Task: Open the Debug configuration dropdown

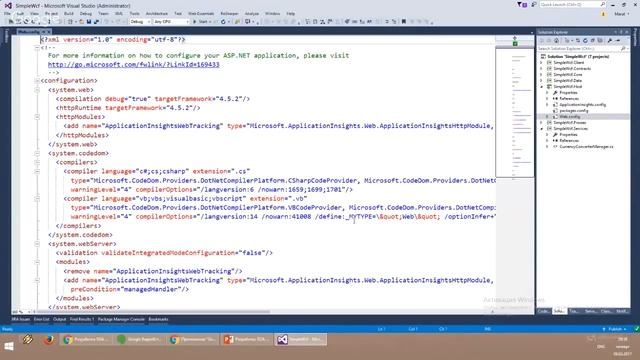Action: point(140,22)
